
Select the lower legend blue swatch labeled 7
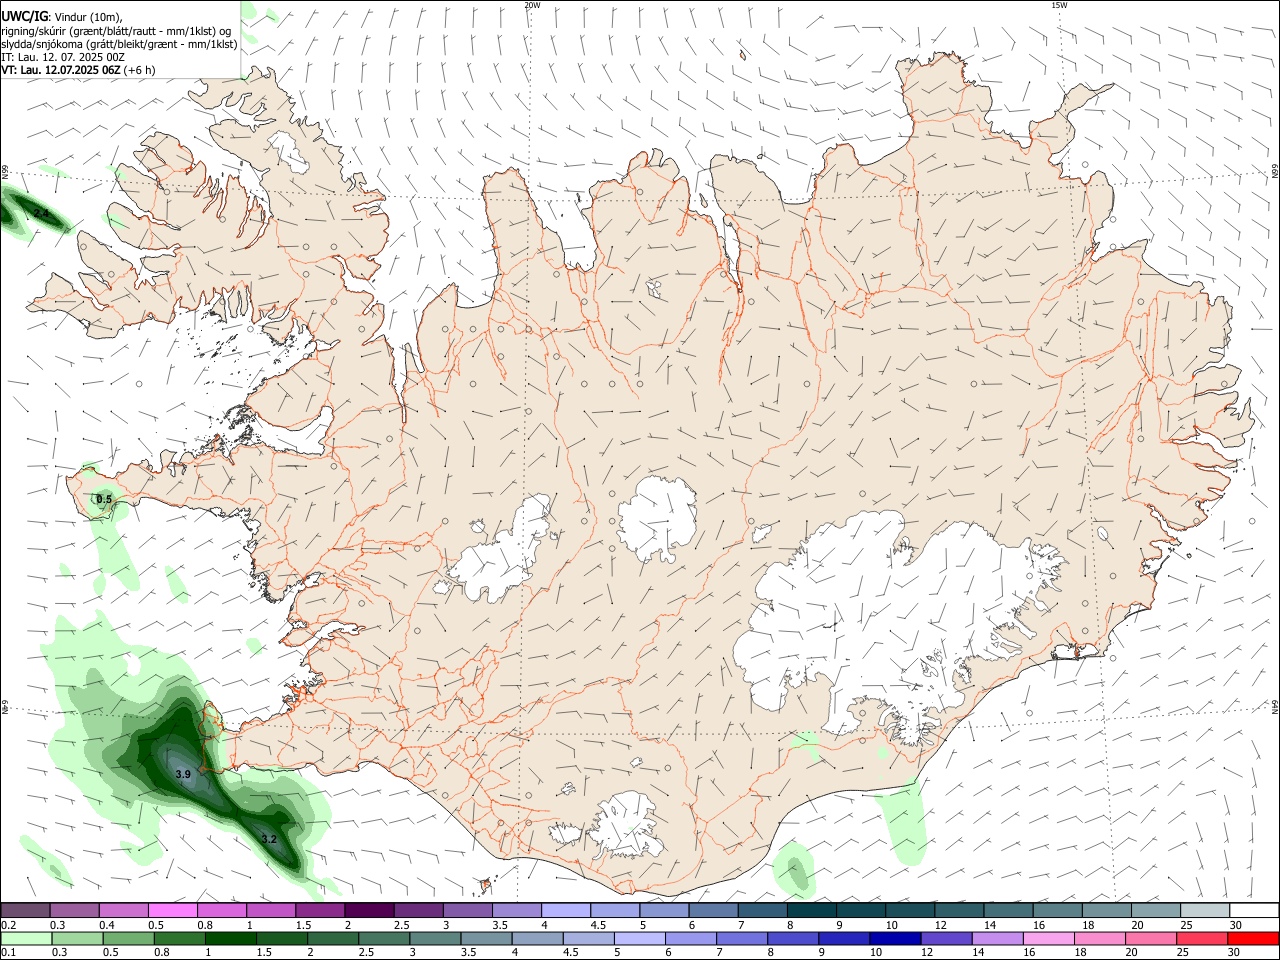(741, 938)
